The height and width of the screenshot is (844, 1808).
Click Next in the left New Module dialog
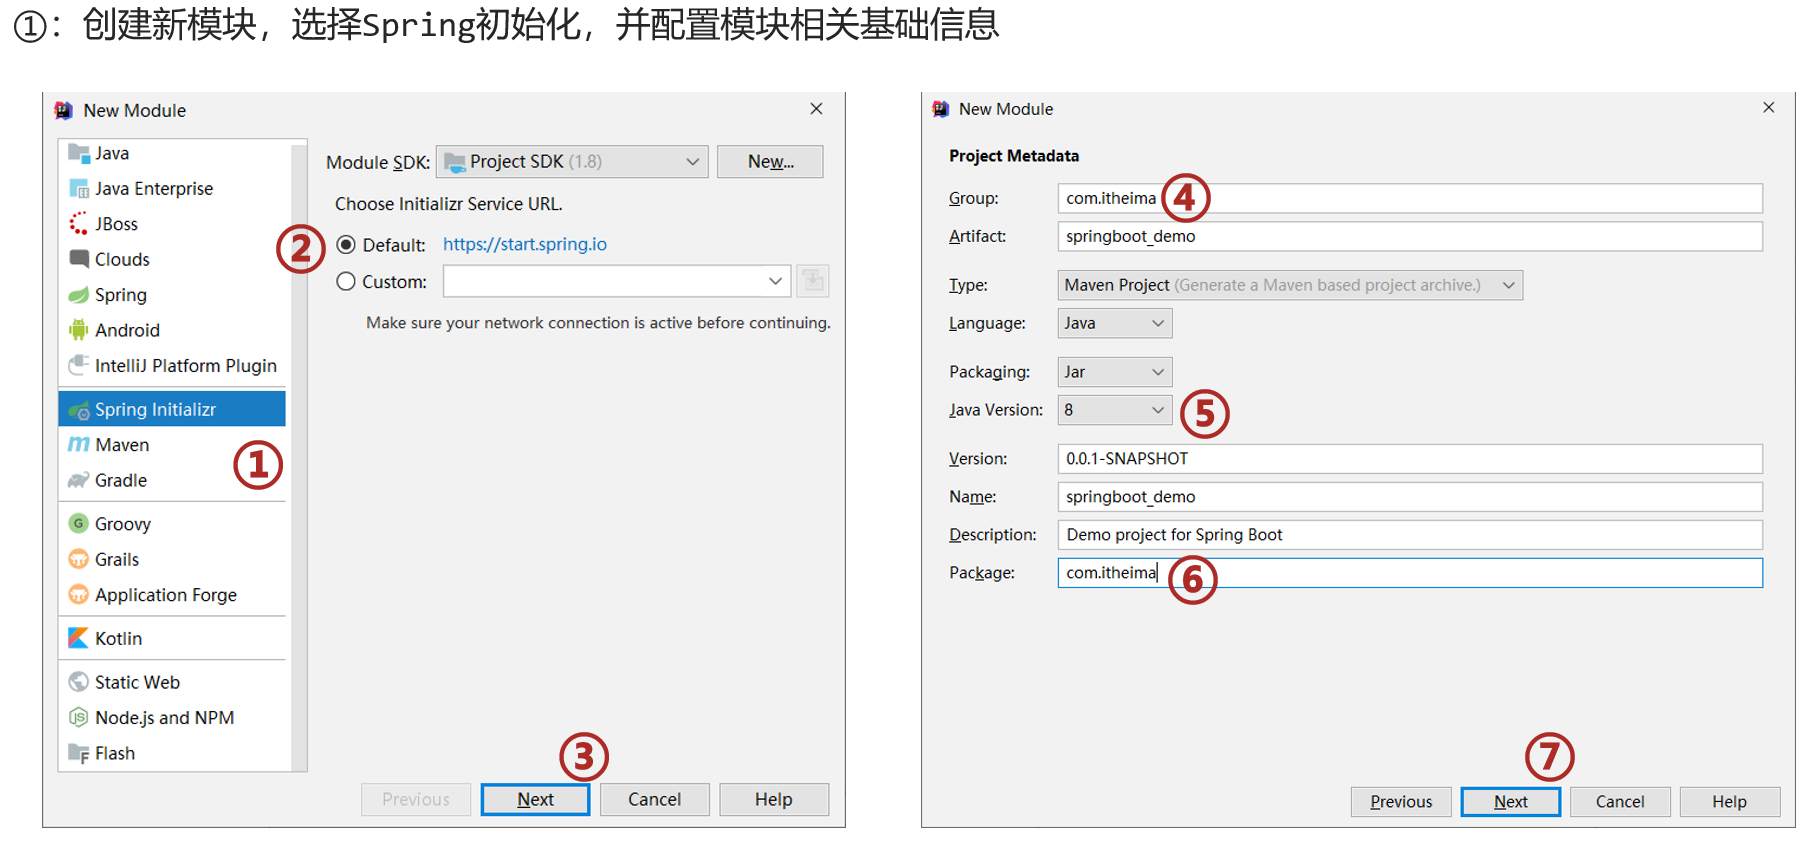[x=535, y=799]
